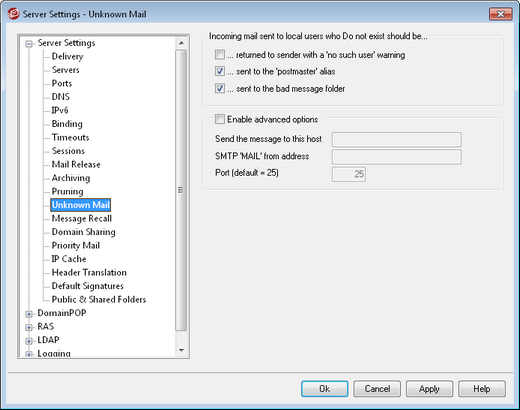Expand the RAS tree node
This screenshot has width=520, height=410.
pyautogui.click(x=29, y=327)
